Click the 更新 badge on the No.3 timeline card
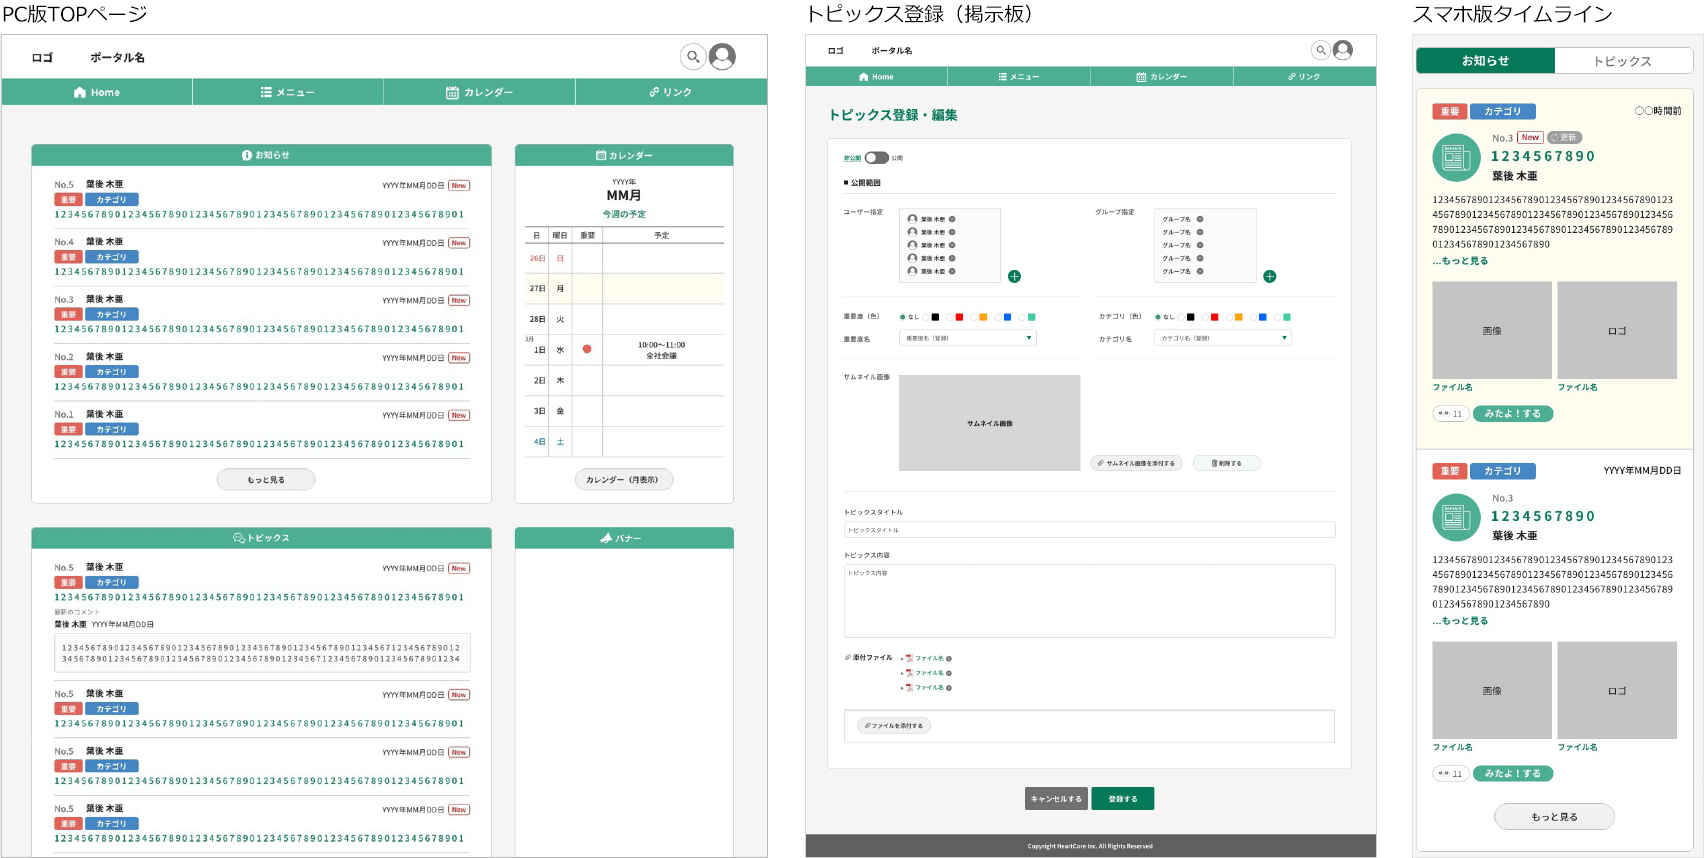 tap(1564, 137)
